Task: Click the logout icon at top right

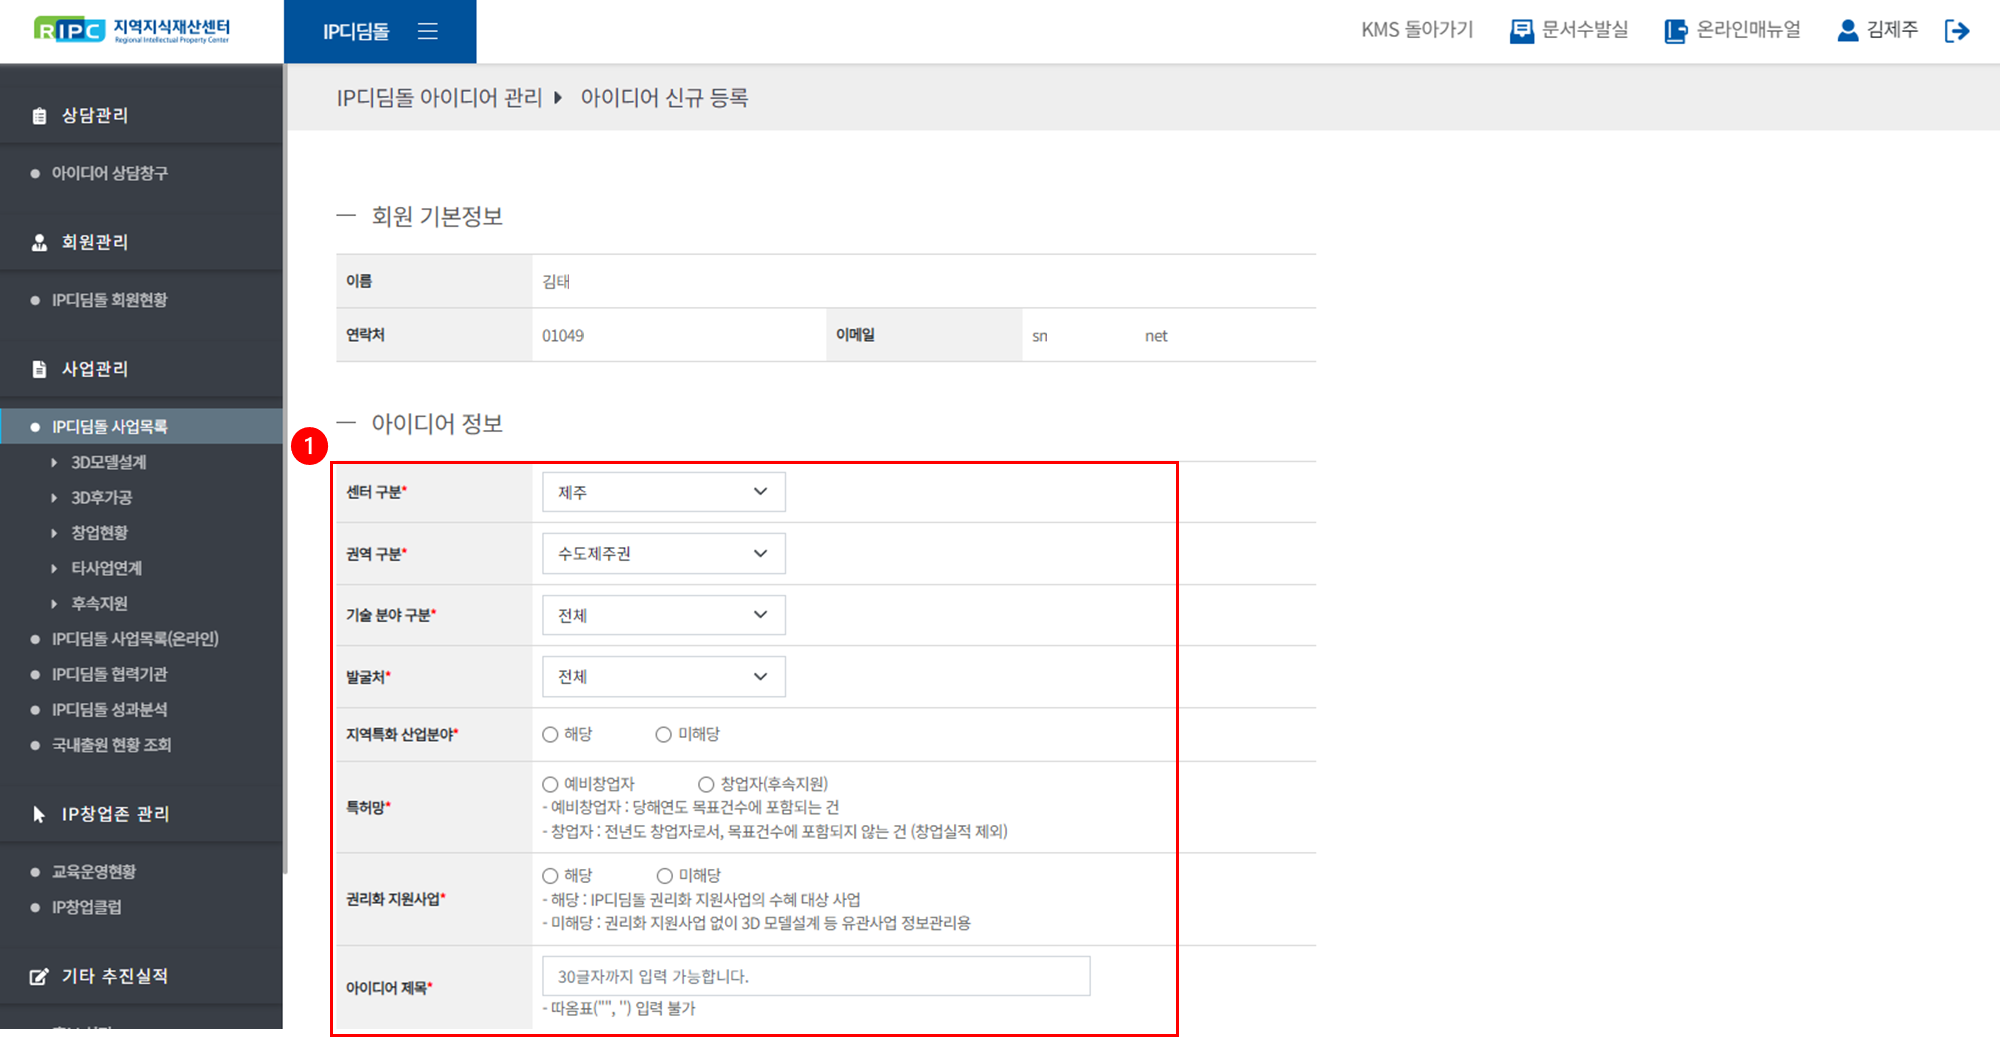Action: coord(1956,31)
